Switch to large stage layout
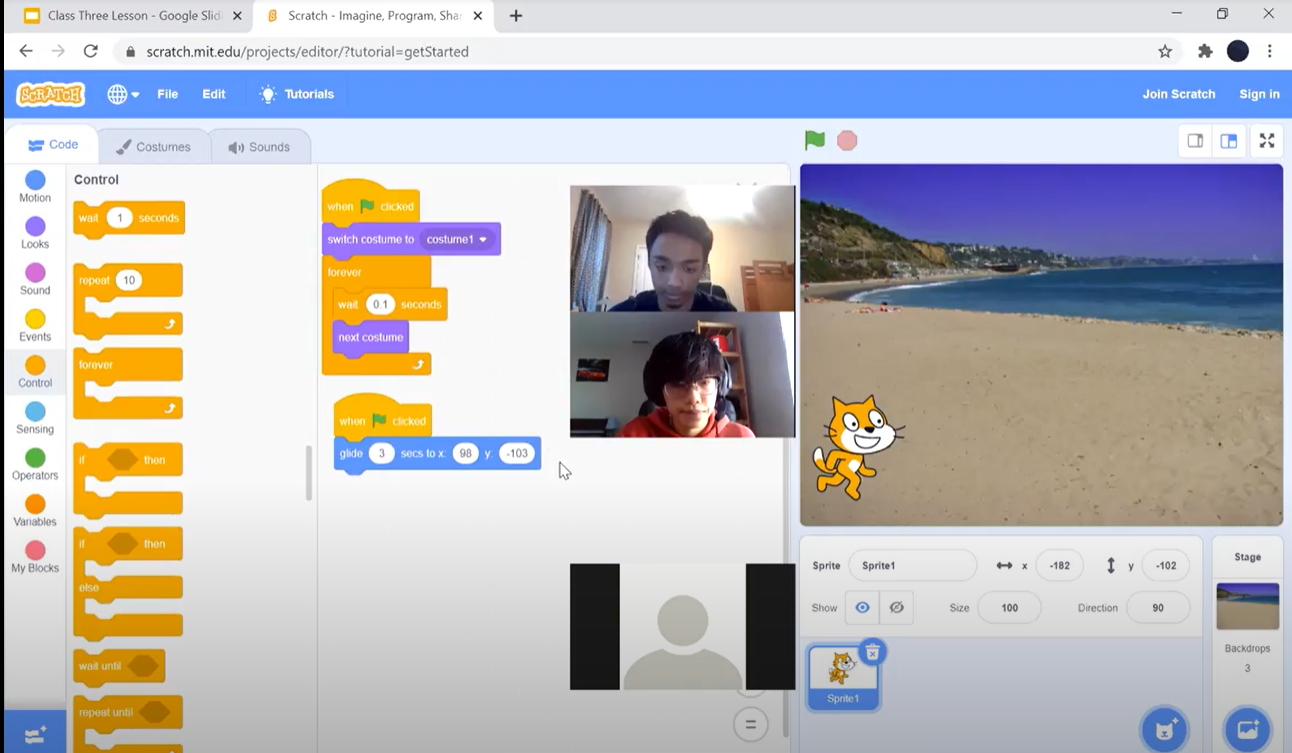 pos(1229,141)
